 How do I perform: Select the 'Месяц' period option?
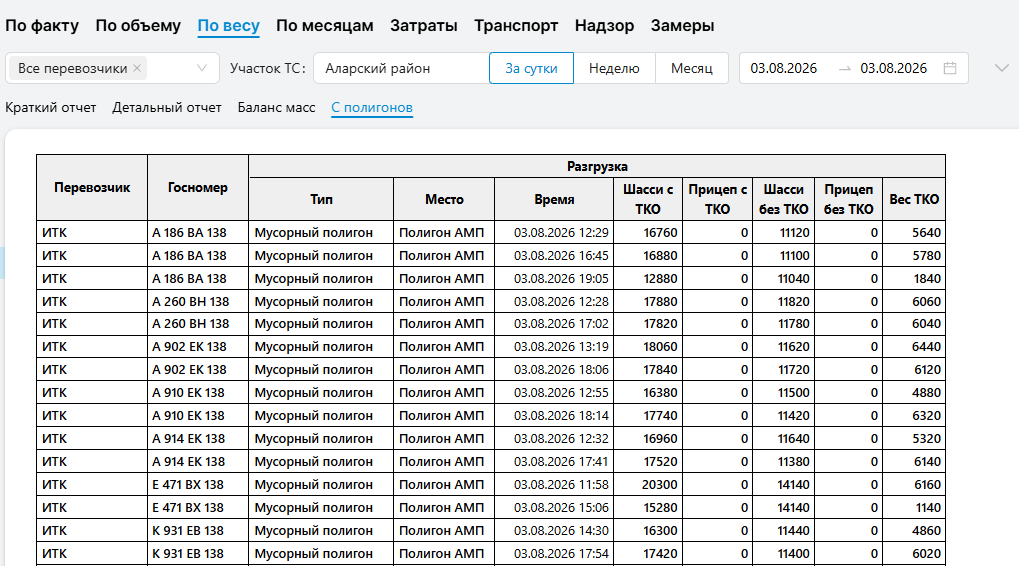pos(691,68)
